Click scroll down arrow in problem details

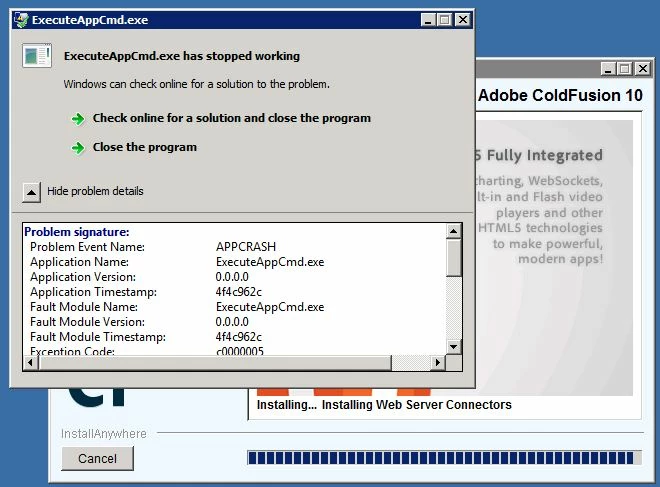click(x=453, y=347)
